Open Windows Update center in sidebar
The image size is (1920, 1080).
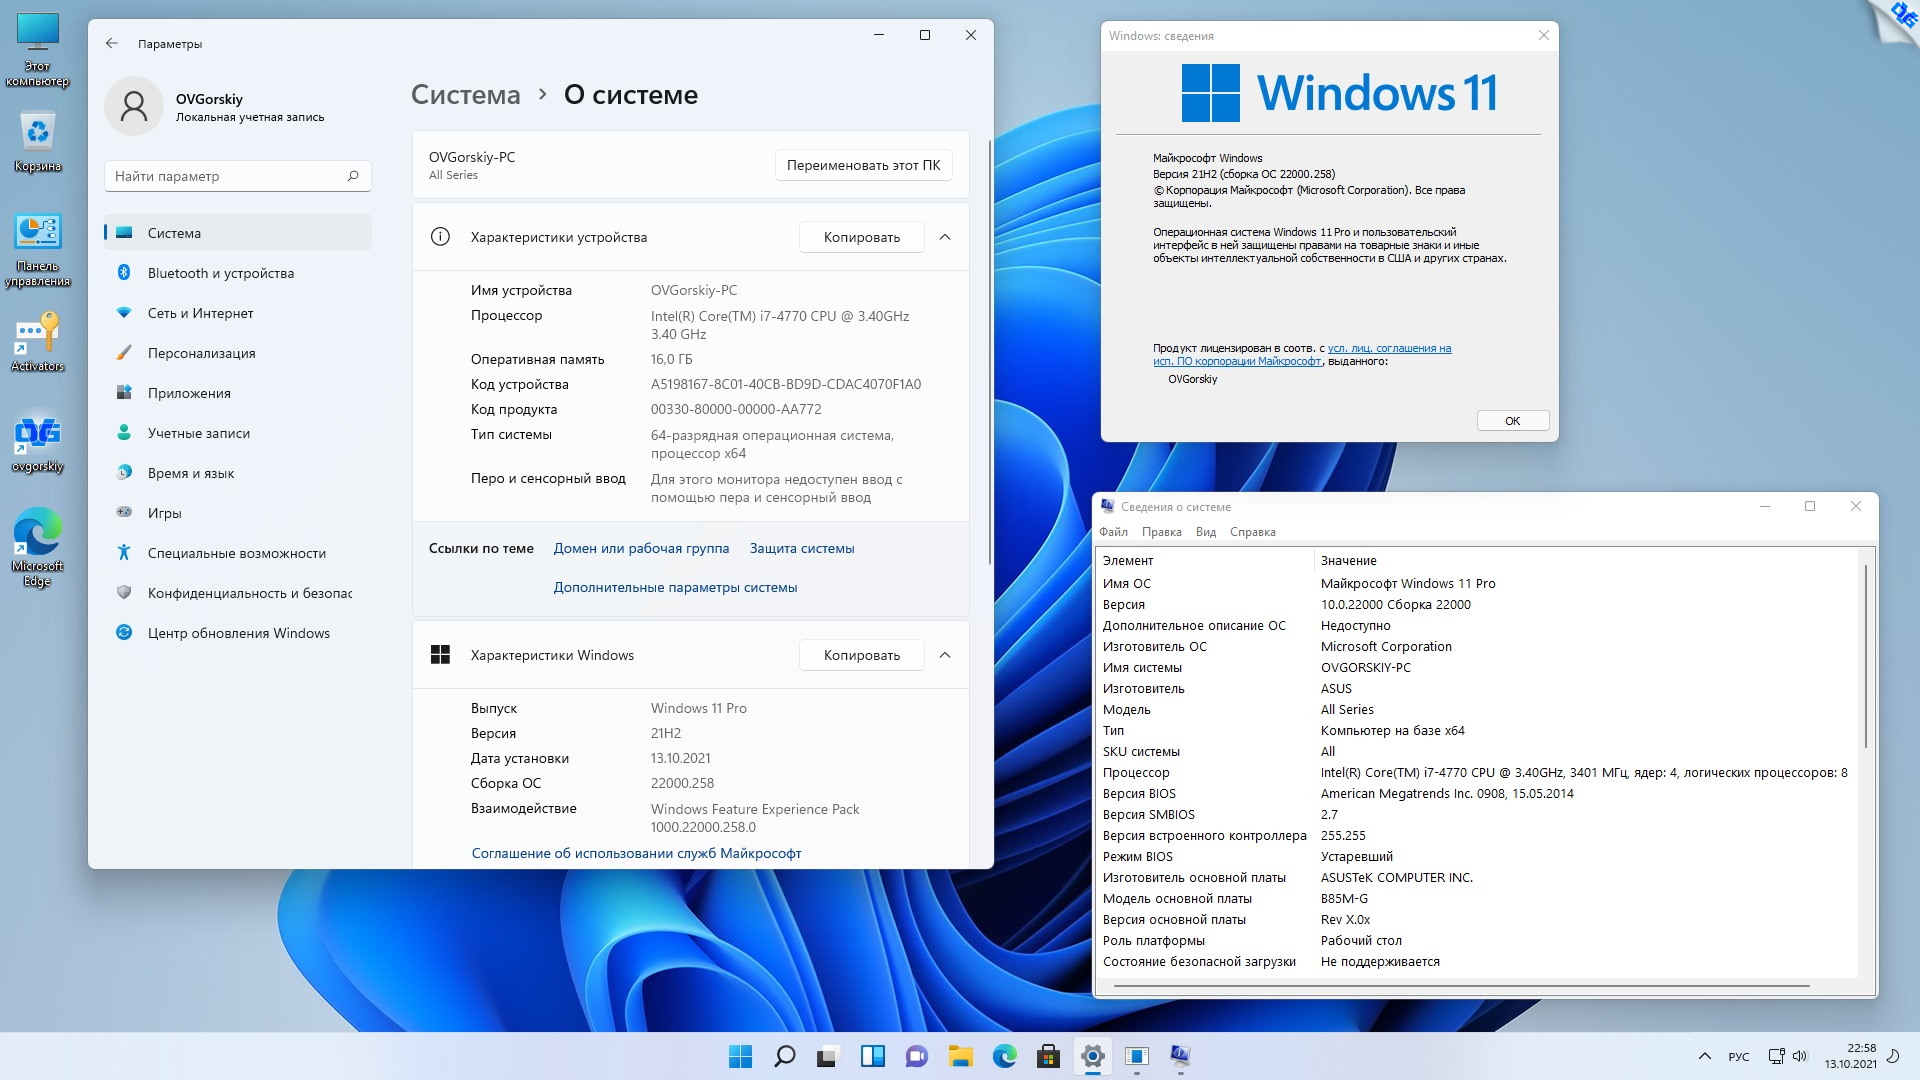coord(238,633)
